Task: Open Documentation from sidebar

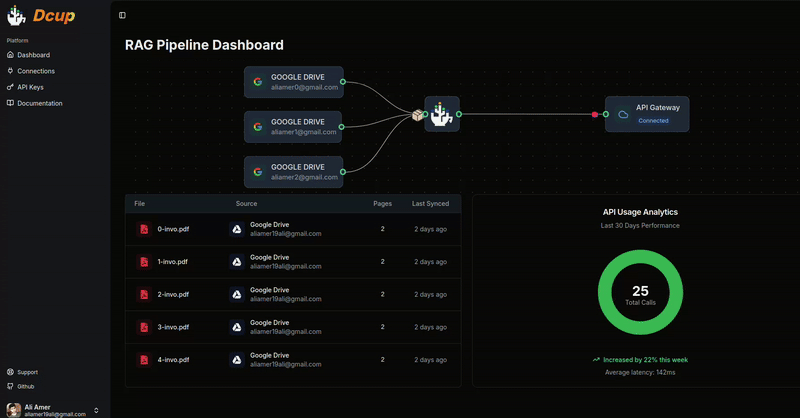Action: pyautogui.click(x=39, y=103)
